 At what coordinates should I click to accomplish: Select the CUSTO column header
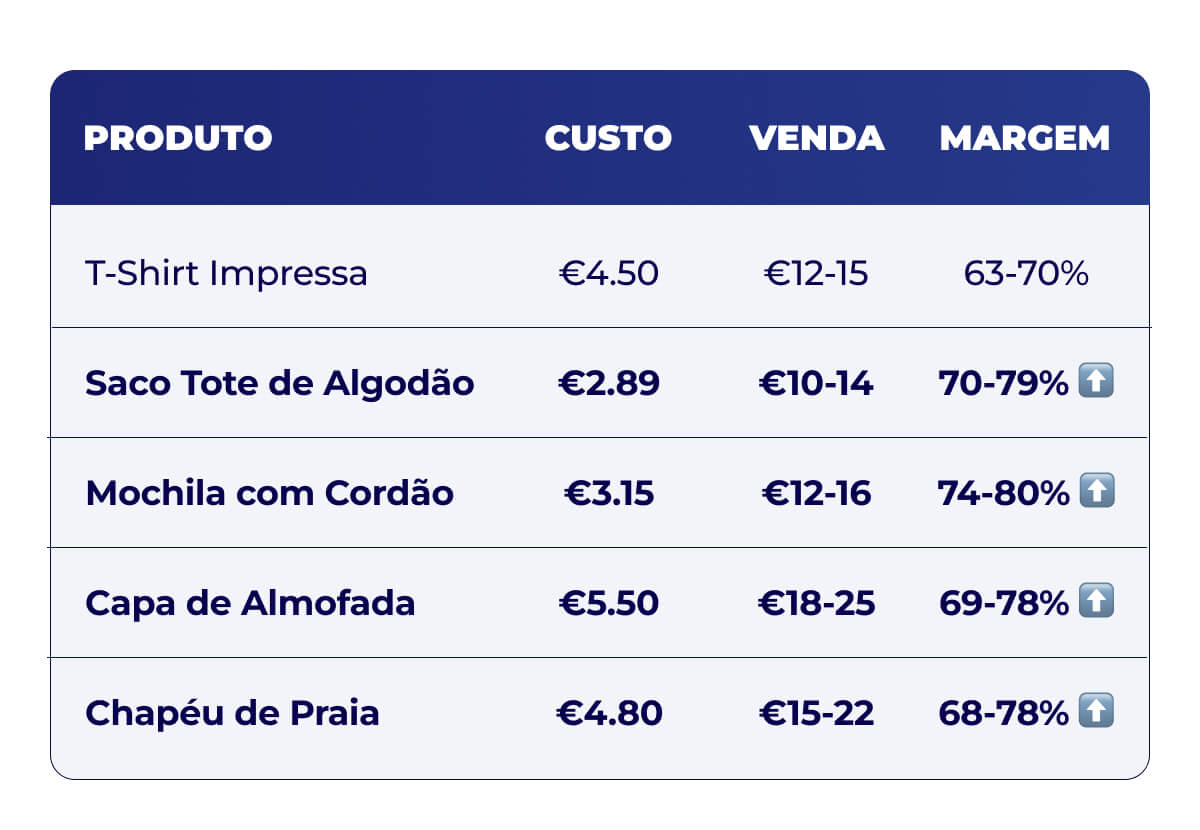pos(608,138)
